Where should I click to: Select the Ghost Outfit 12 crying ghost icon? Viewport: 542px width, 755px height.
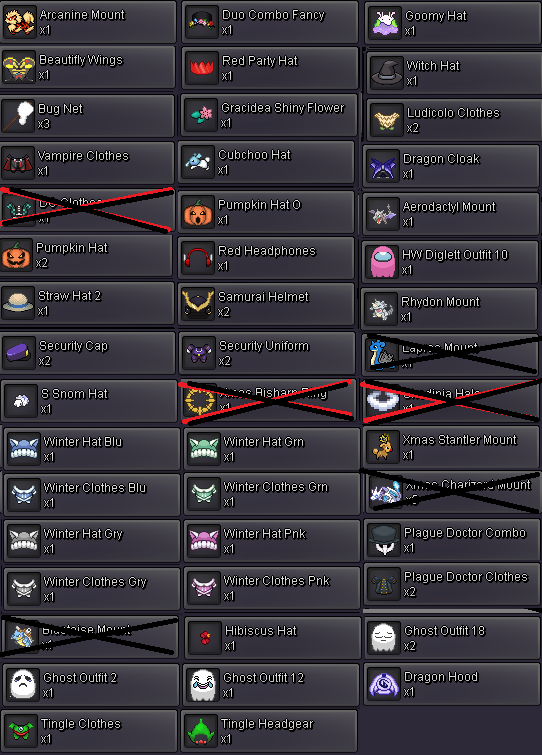click(203, 685)
